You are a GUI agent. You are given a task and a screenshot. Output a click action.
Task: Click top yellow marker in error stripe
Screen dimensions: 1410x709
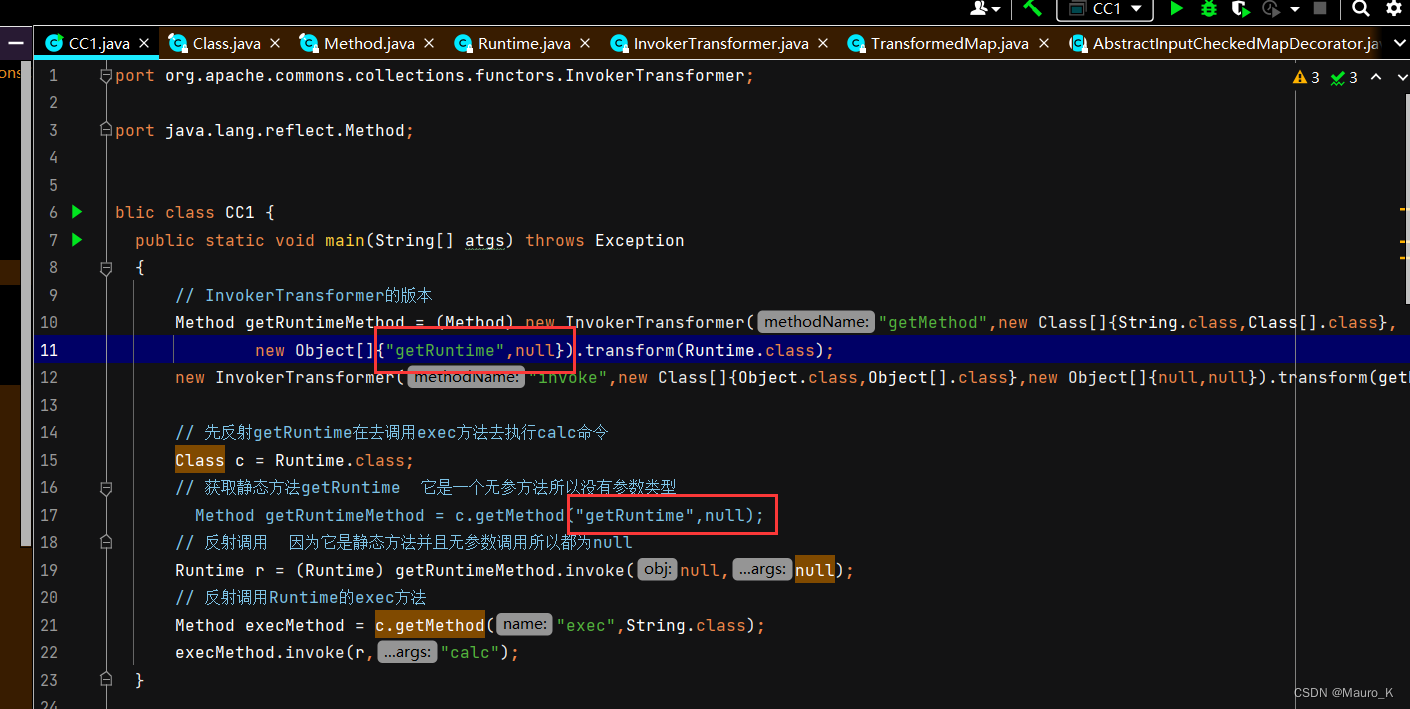click(x=1404, y=209)
